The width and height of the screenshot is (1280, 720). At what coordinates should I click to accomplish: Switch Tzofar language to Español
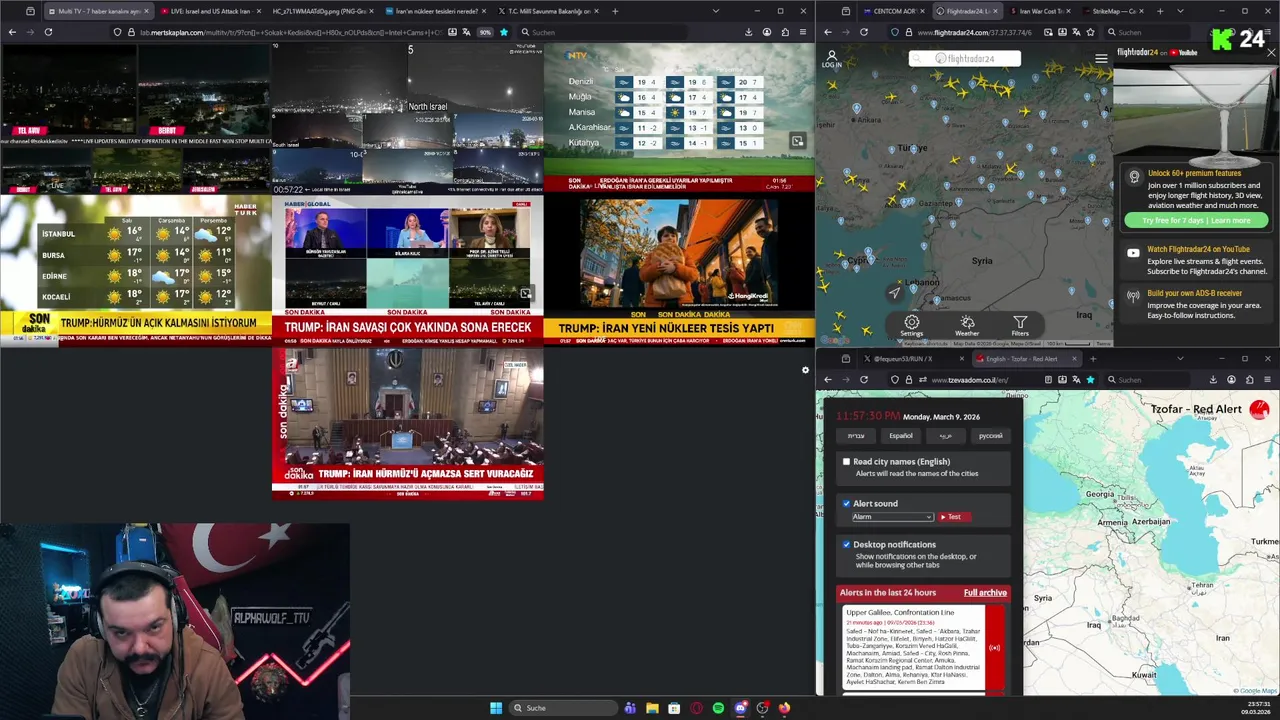point(901,436)
